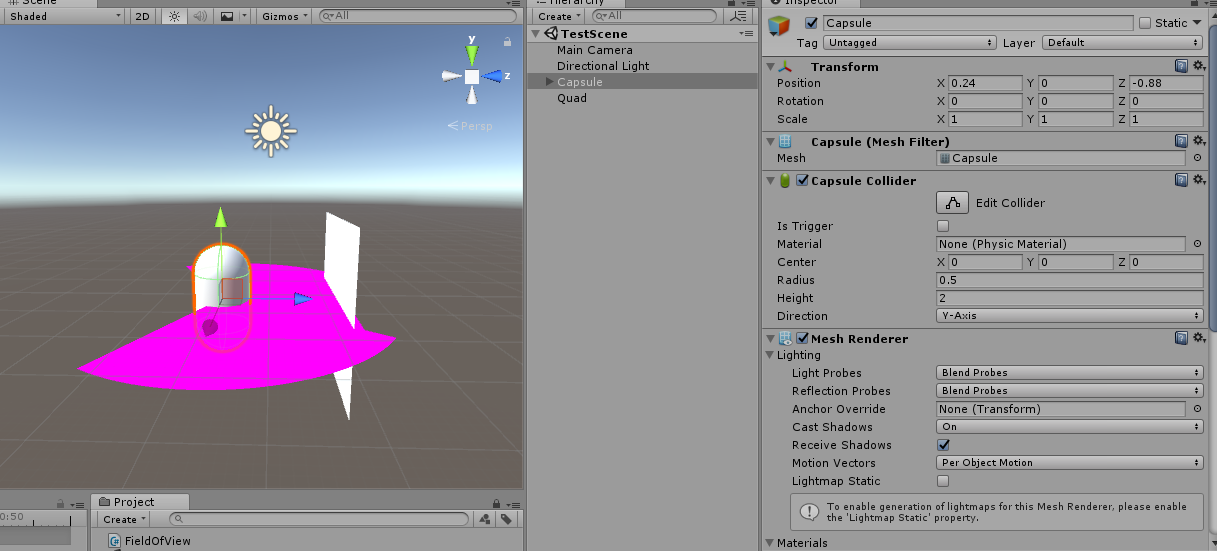Open Capsule Collider help reference icon
Viewport: 1217px width, 551px height.
pyautogui.click(x=1181, y=181)
